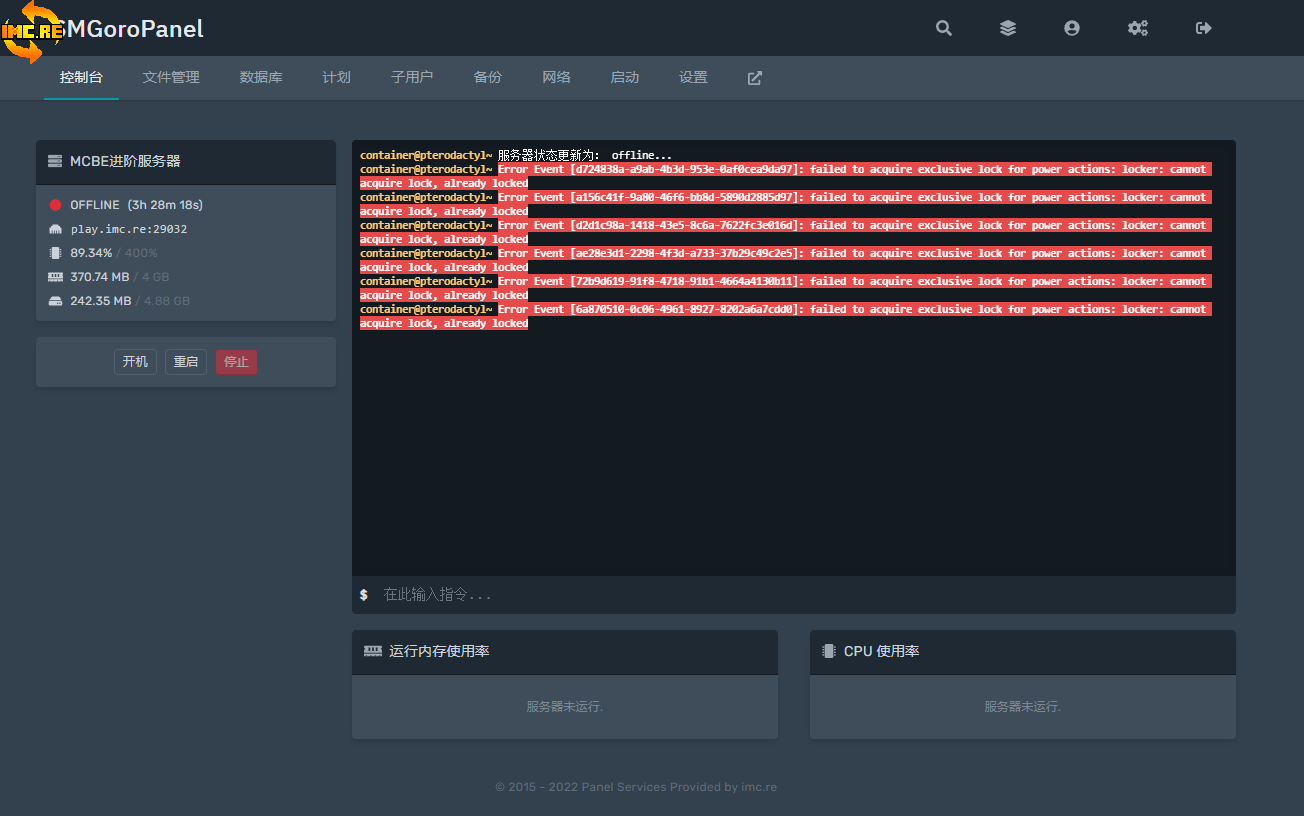
Task: Open the 数据库 tab
Action: pos(261,78)
